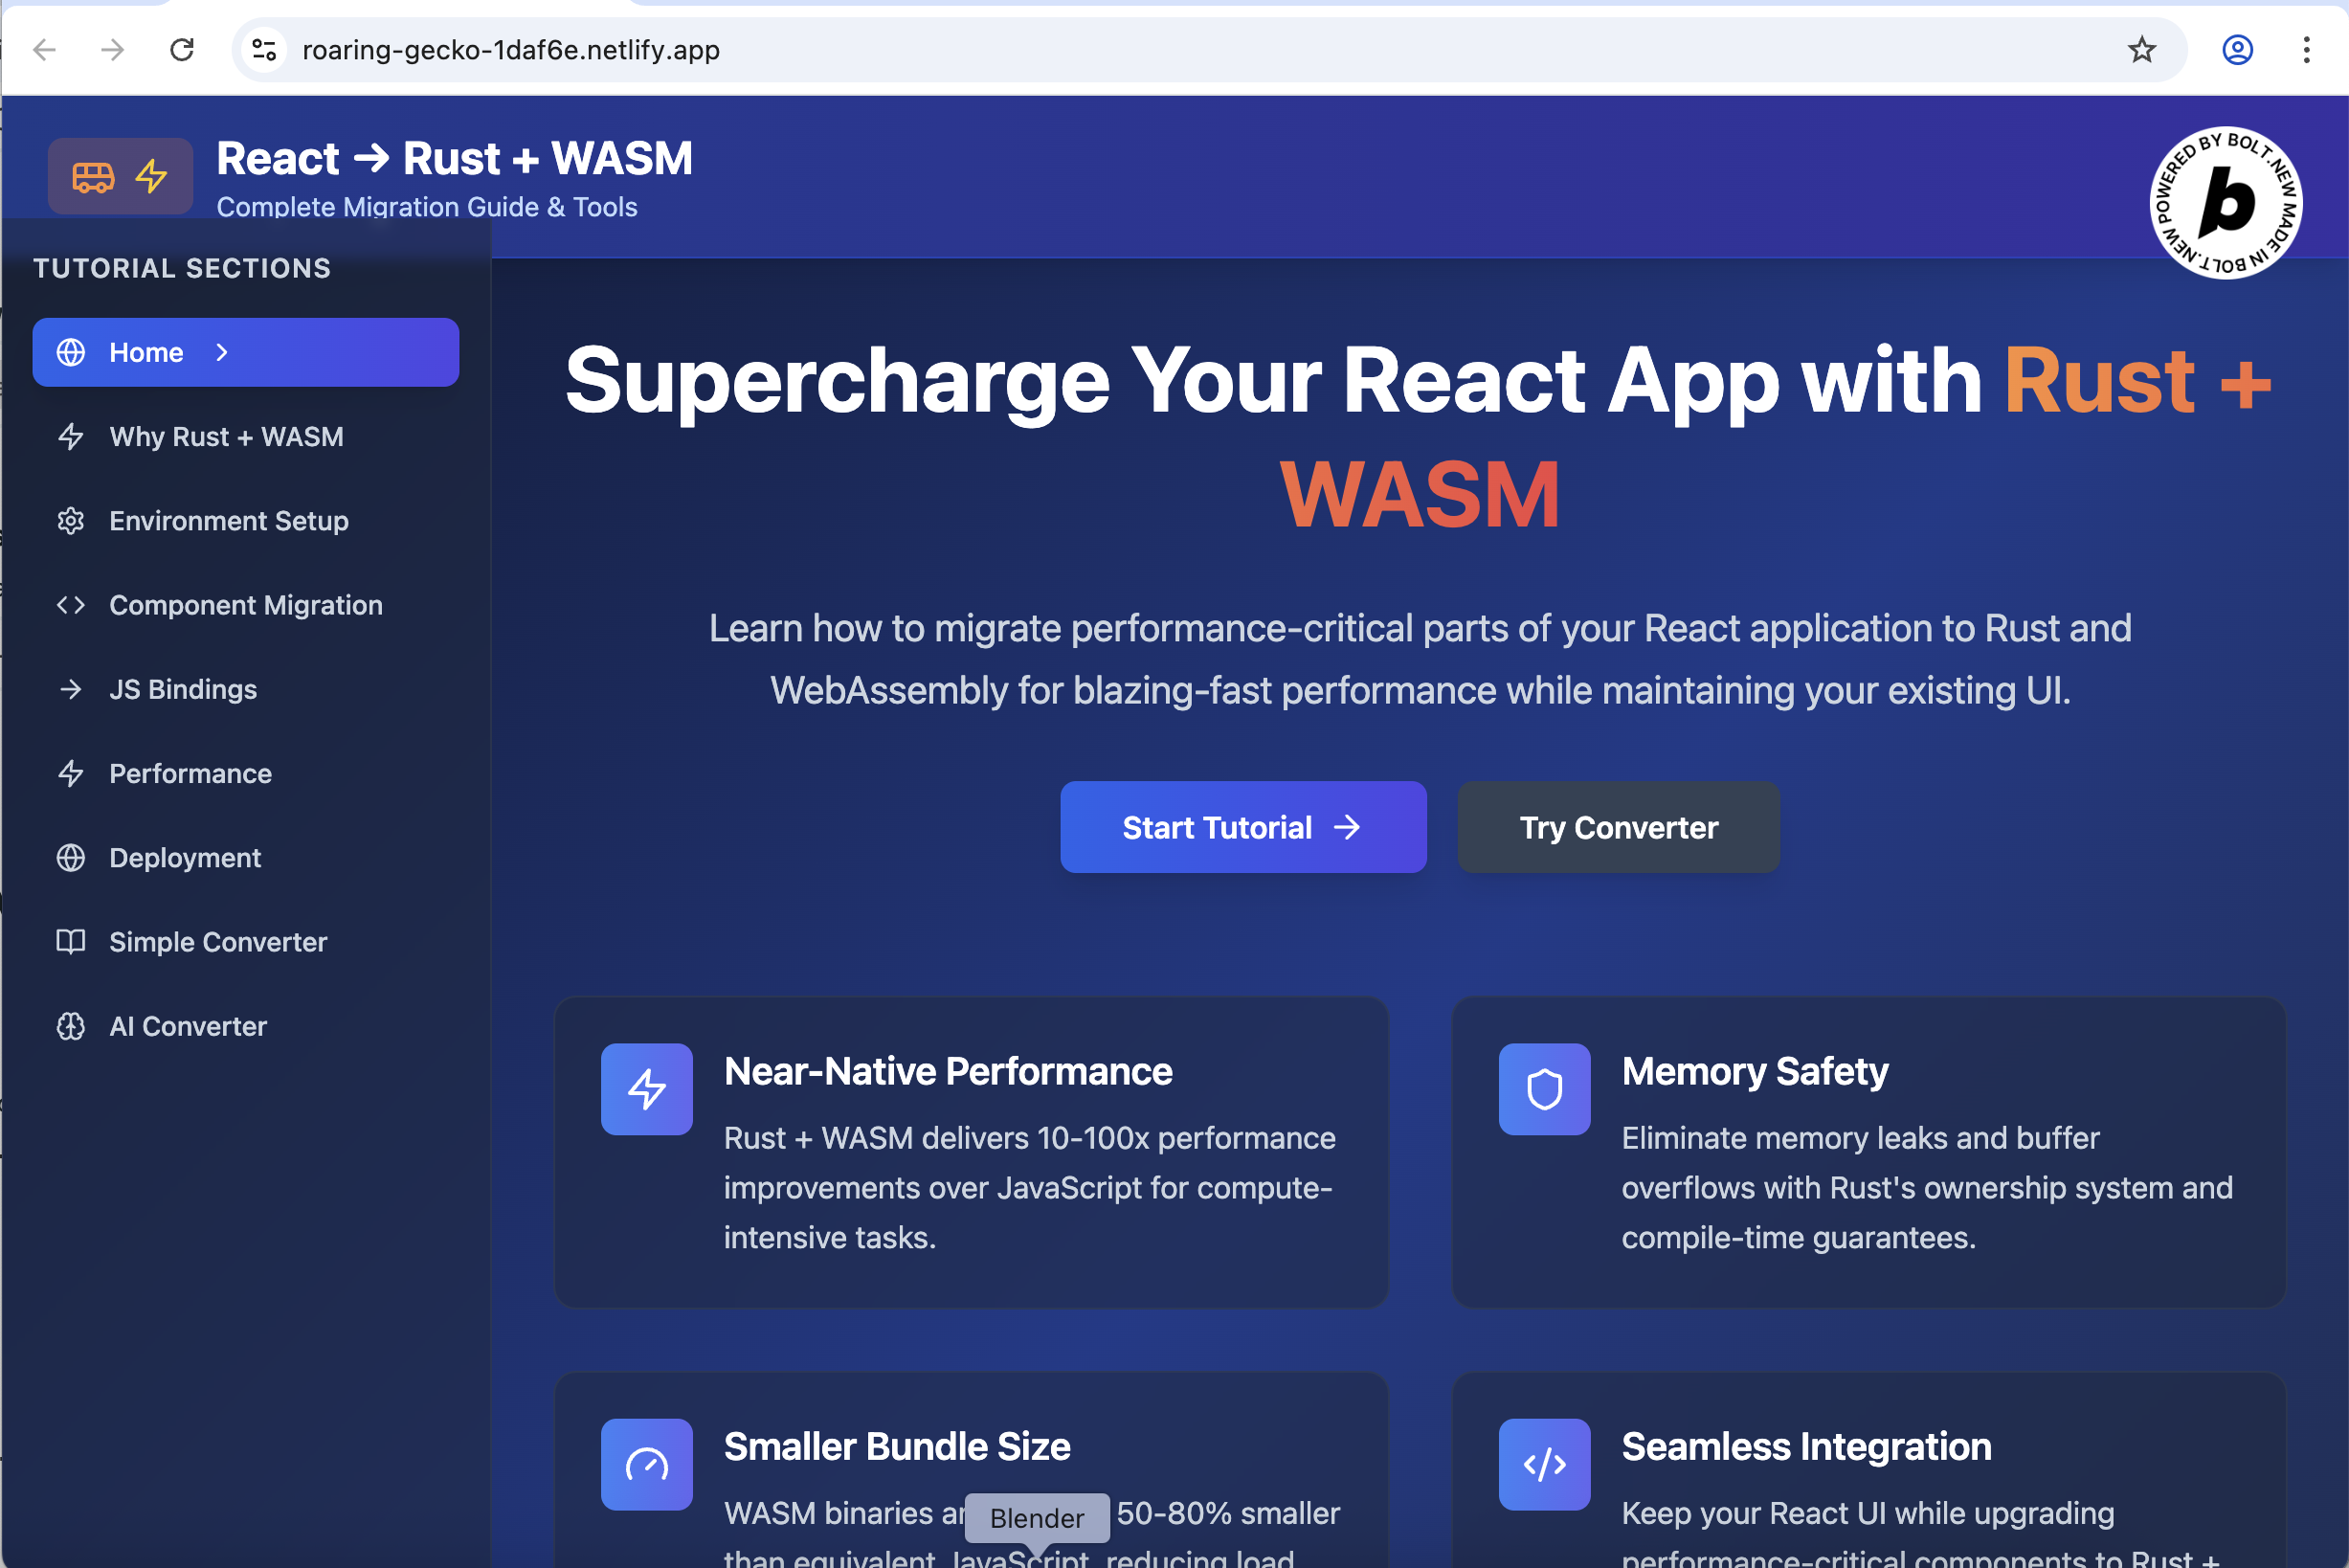Screen dimensions: 2349x1568
Task: Click the code icon on Seamless Integration card
Action: pos(1543,1463)
